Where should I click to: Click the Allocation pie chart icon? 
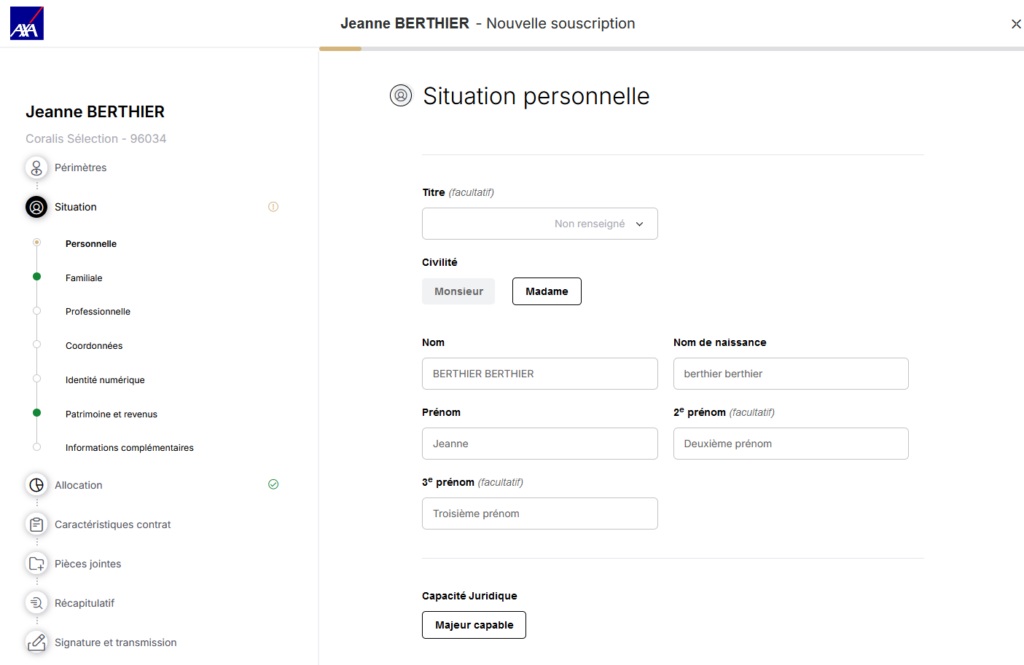(x=37, y=485)
